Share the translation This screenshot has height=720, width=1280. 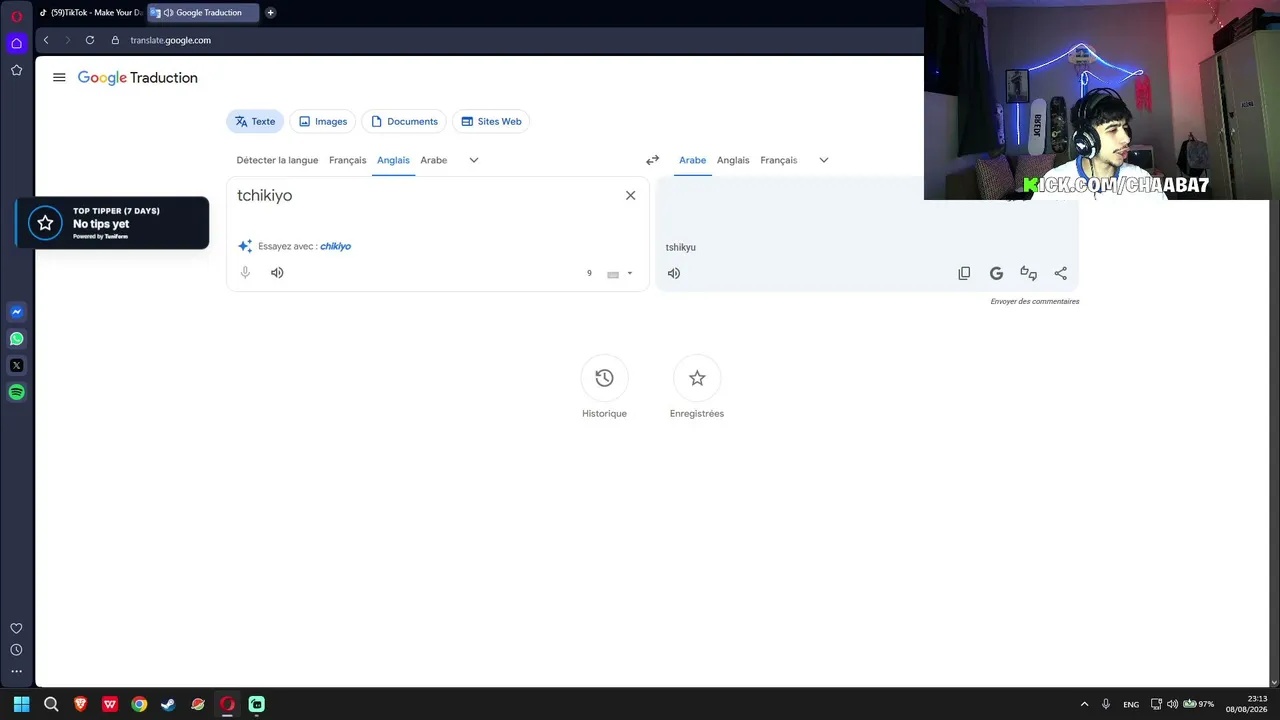[1060, 273]
